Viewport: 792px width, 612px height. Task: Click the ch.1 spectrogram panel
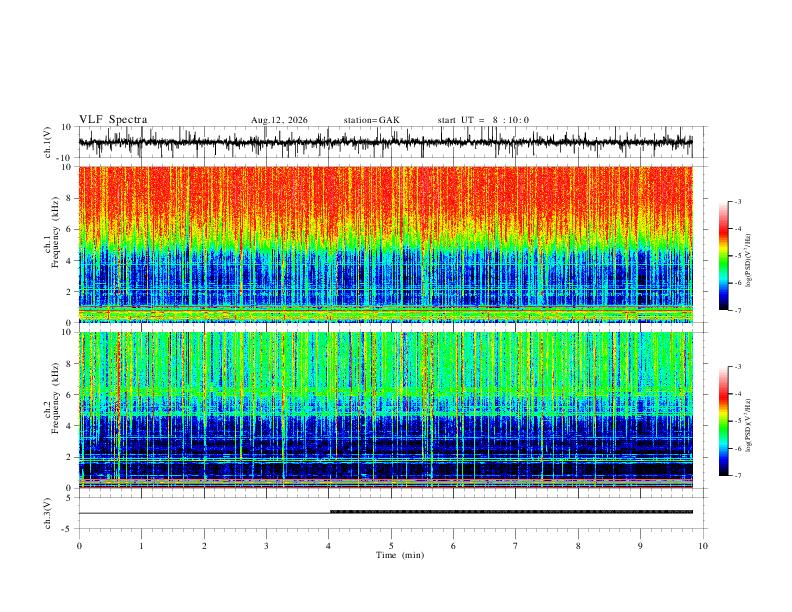click(385, 244)
